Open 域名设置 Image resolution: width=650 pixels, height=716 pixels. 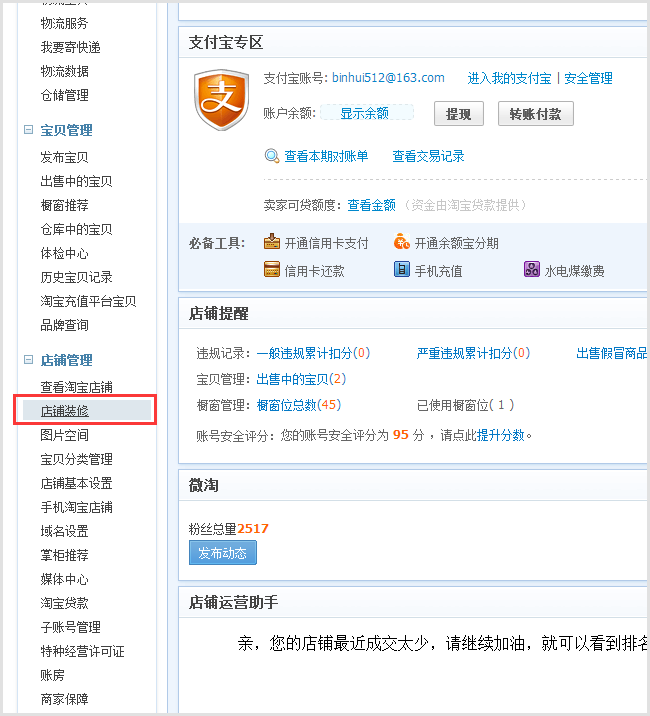[x=64, y=531]
